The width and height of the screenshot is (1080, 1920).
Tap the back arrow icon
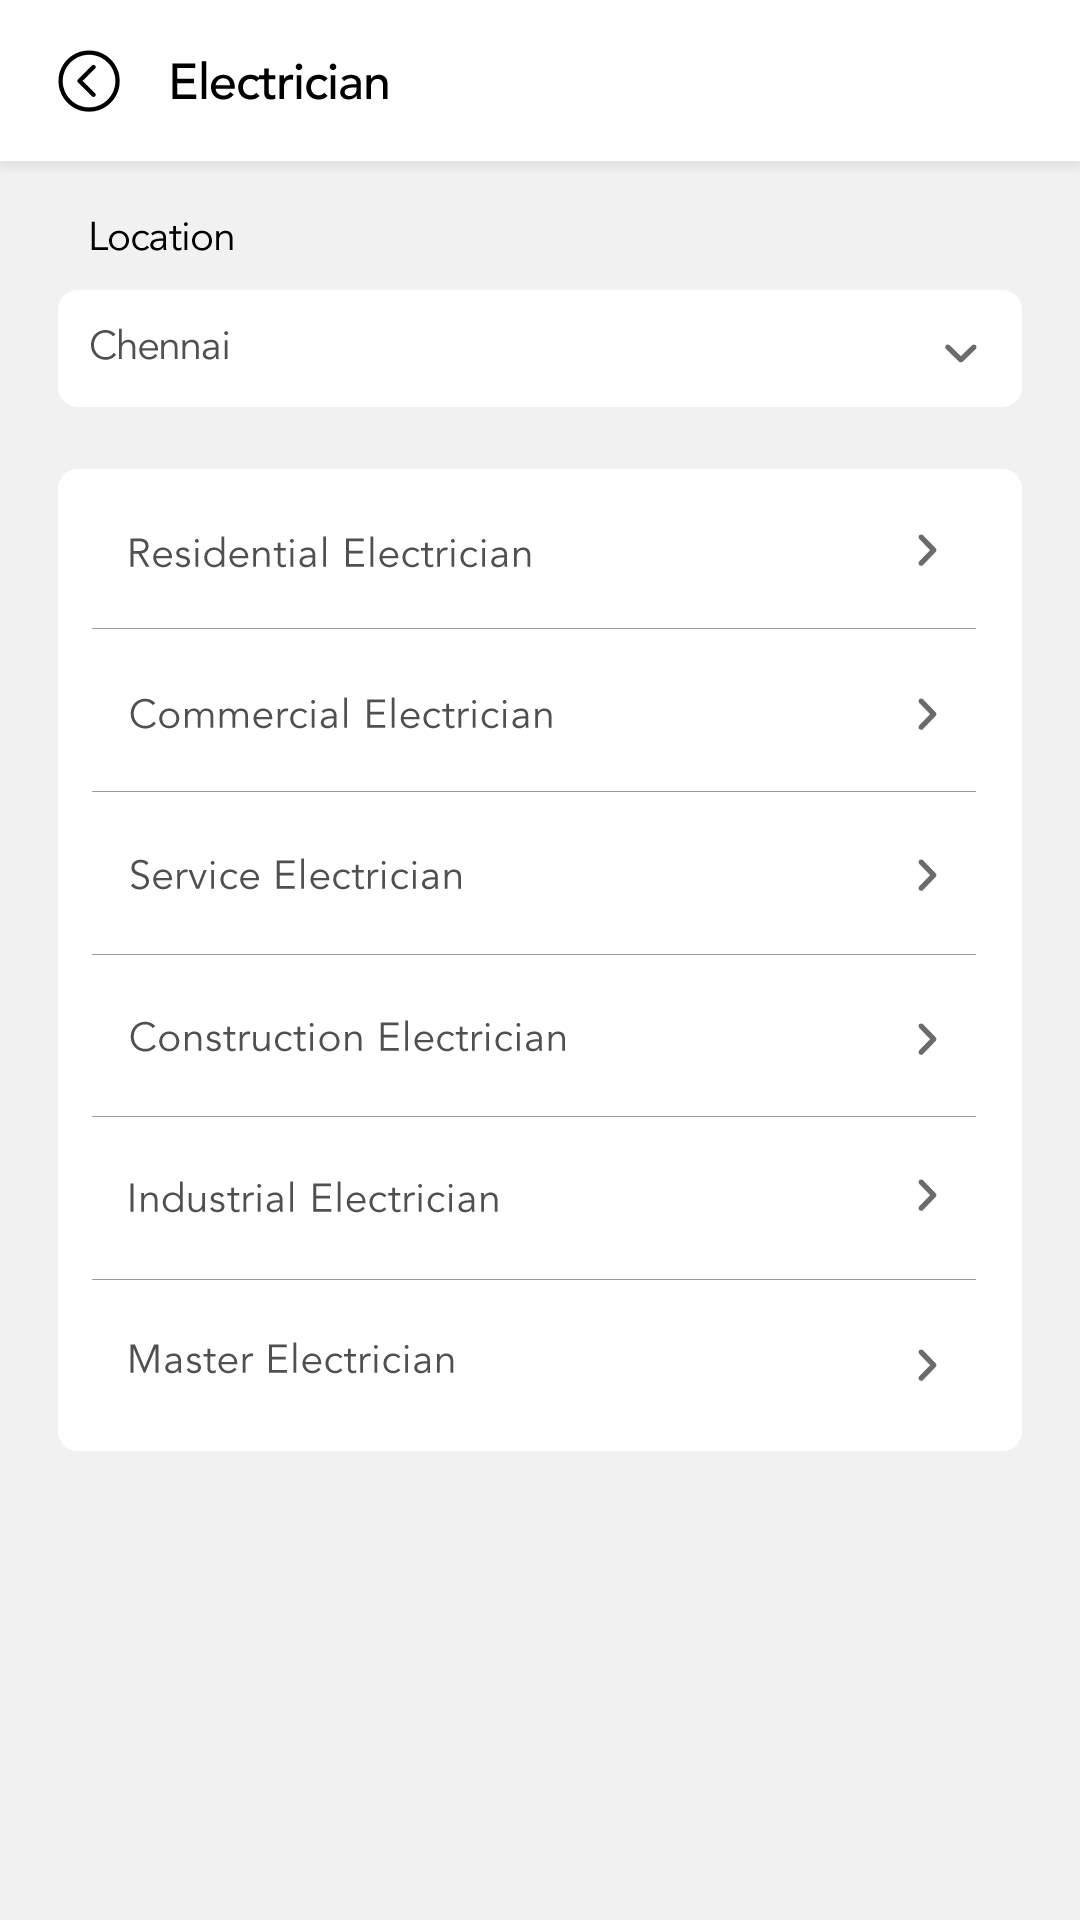pos(89,81)
